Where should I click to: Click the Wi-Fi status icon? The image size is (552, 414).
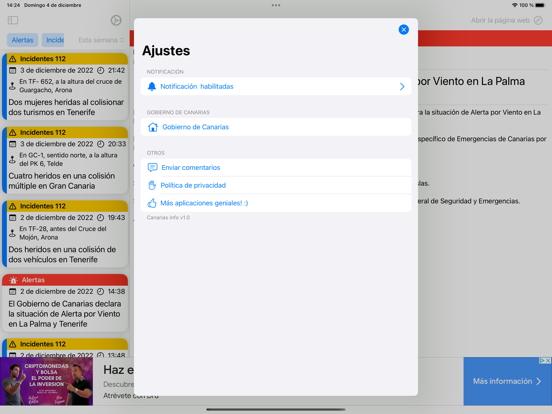click(x=515, y=5)
